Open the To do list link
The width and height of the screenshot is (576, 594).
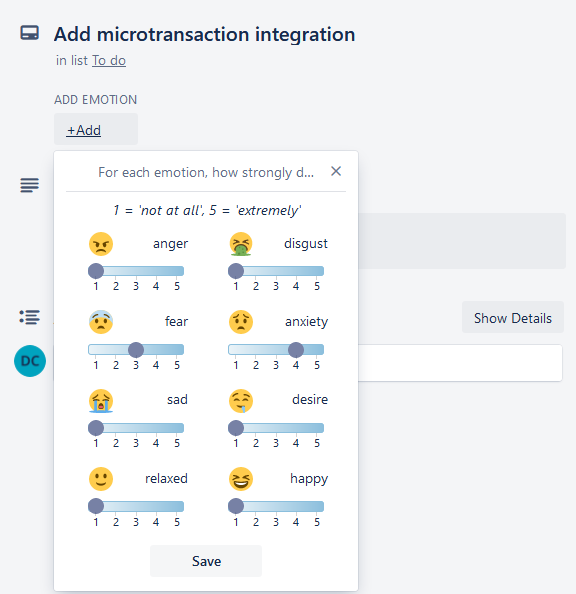109,61
